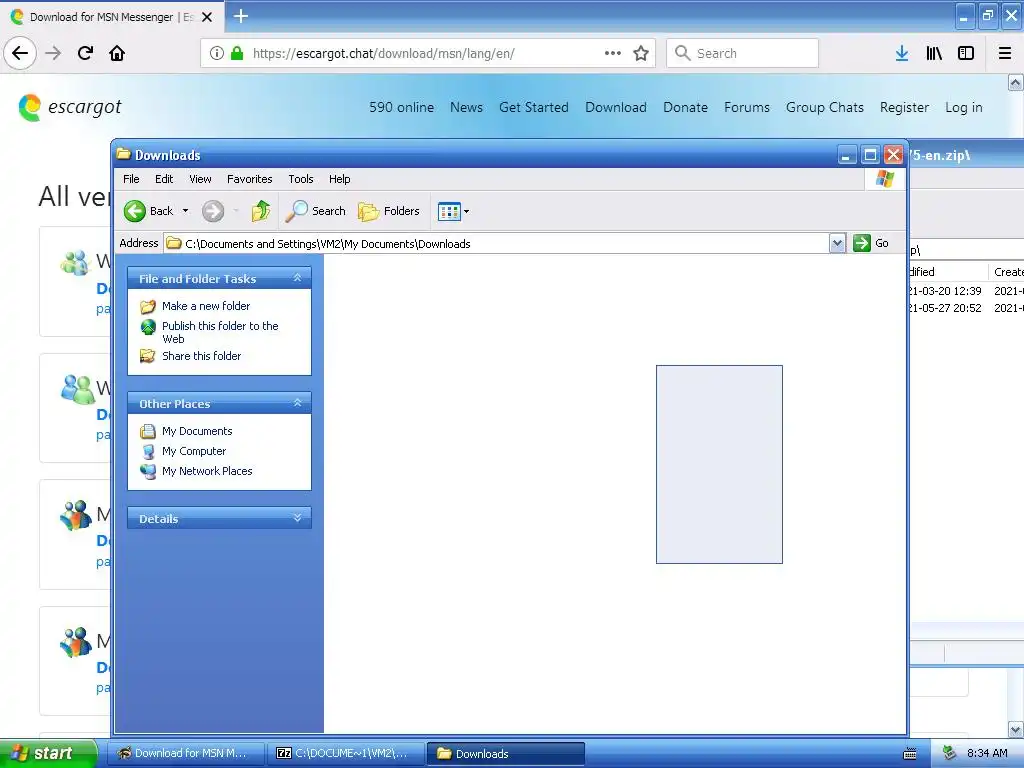Click the Firefox back arrow button

20,53
